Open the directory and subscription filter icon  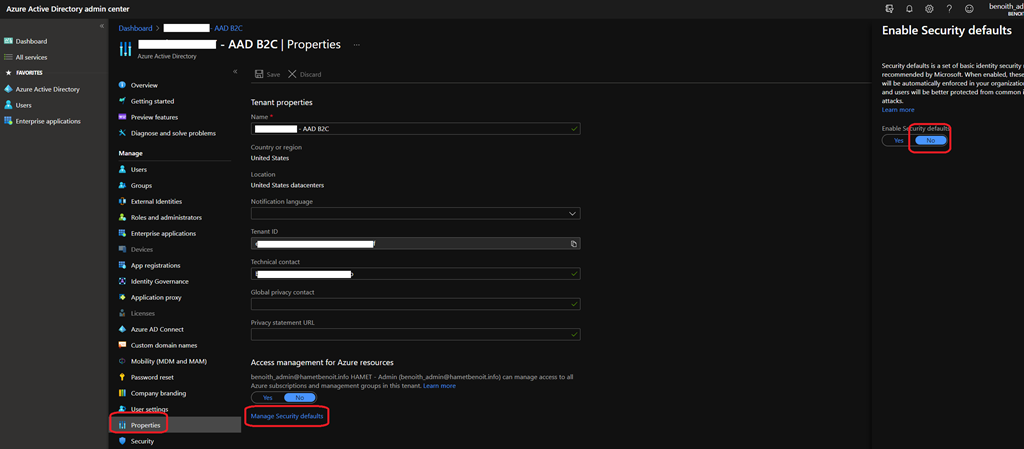889,9
